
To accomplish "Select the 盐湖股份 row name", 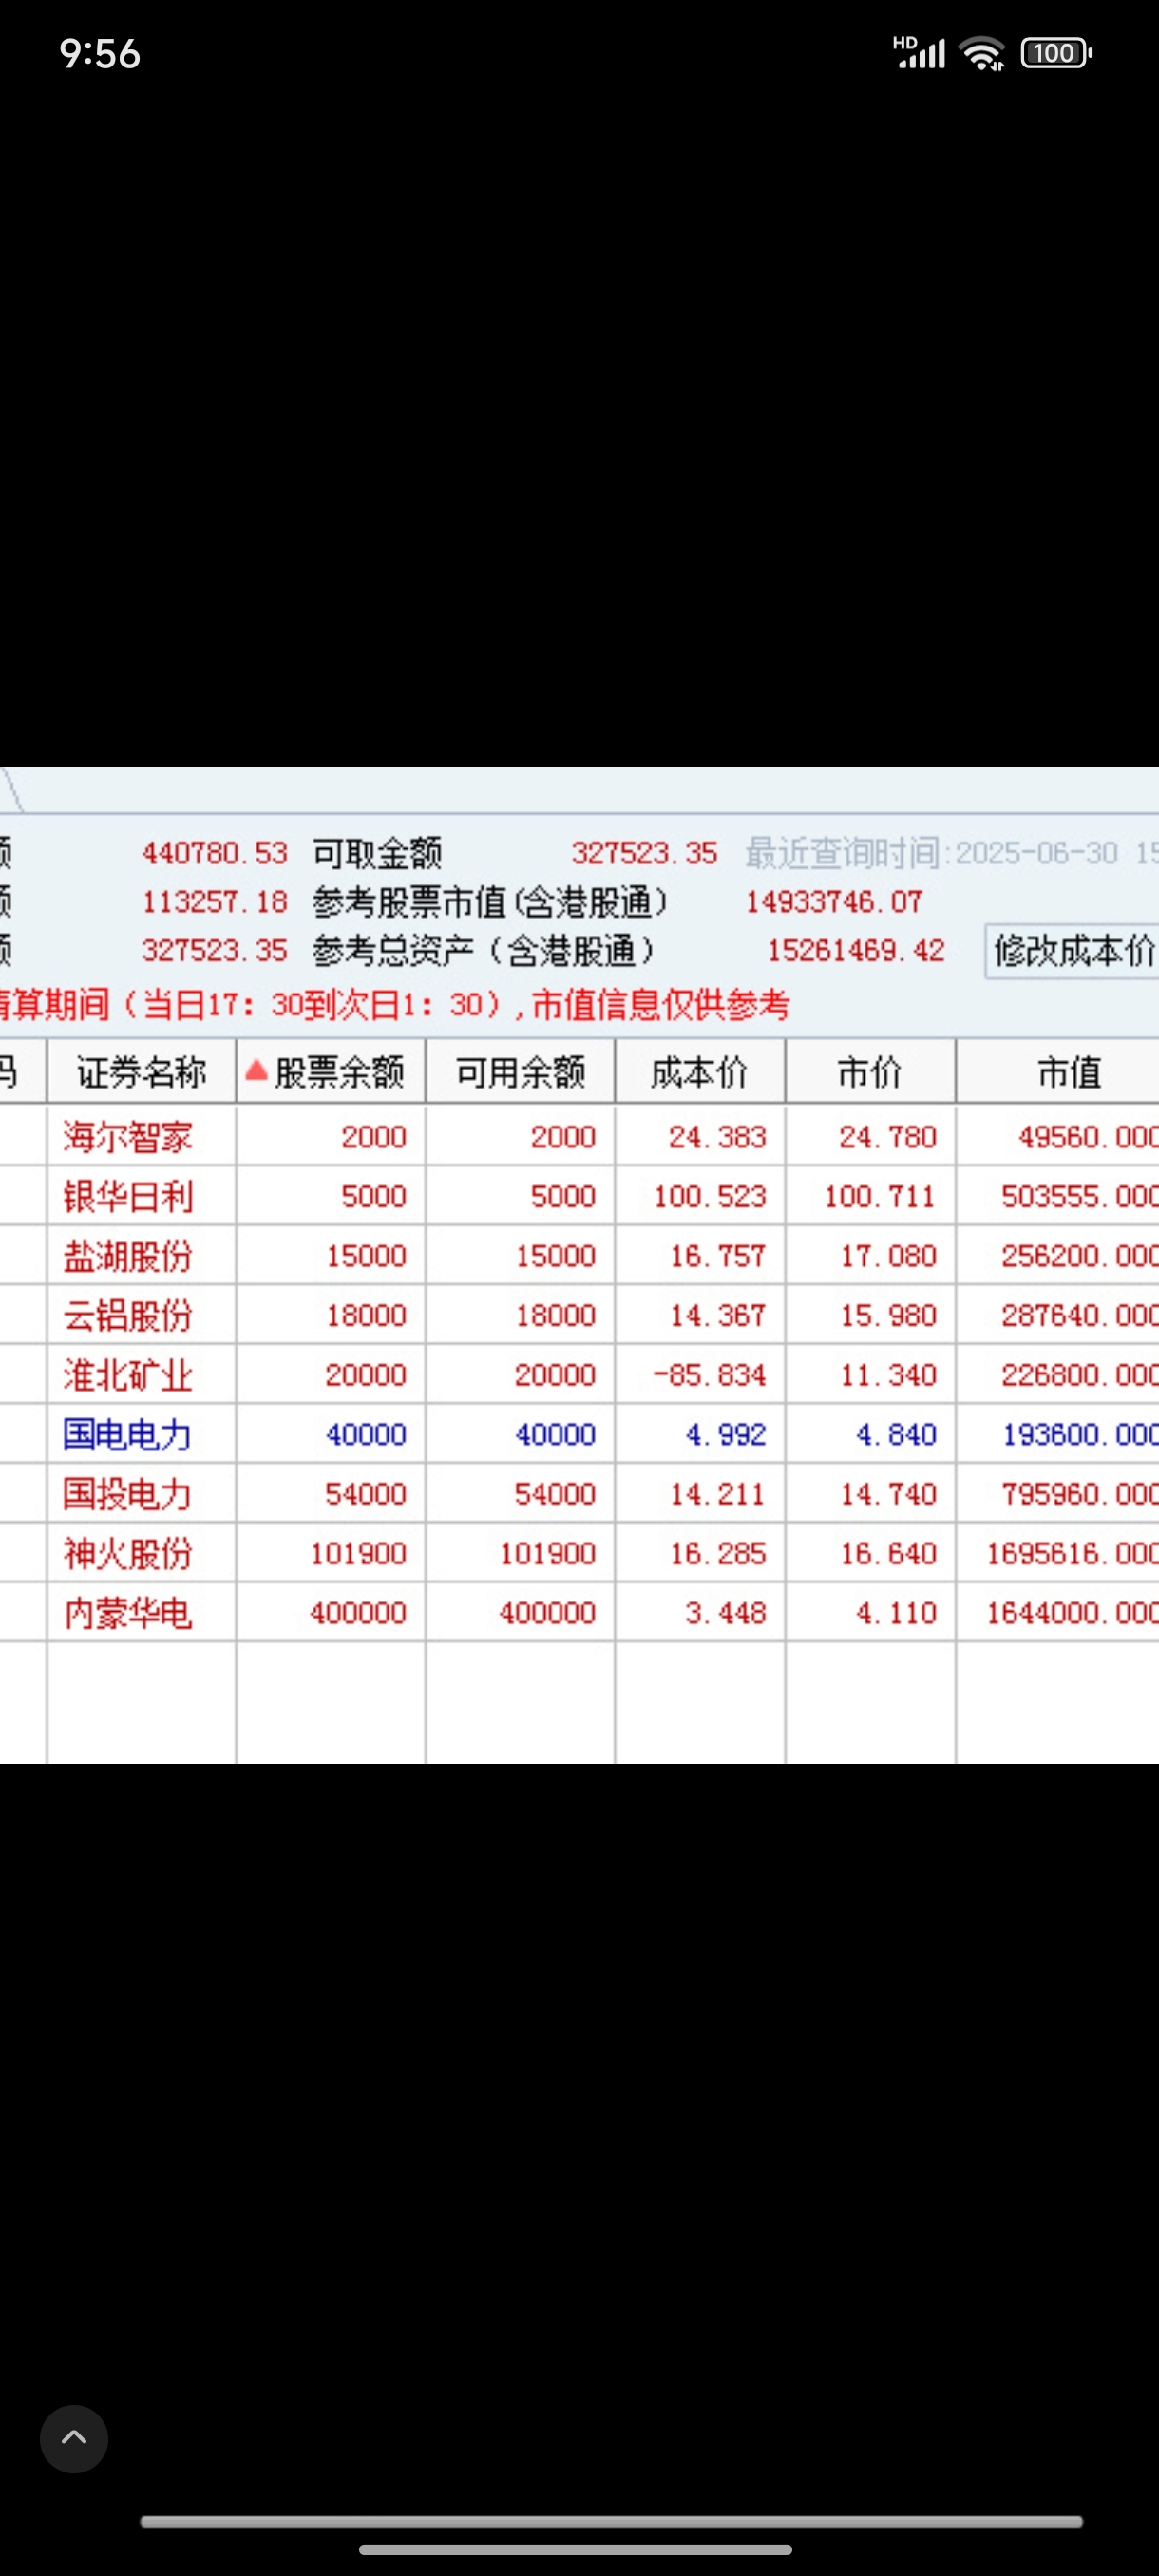I will tap(128, 1255).
